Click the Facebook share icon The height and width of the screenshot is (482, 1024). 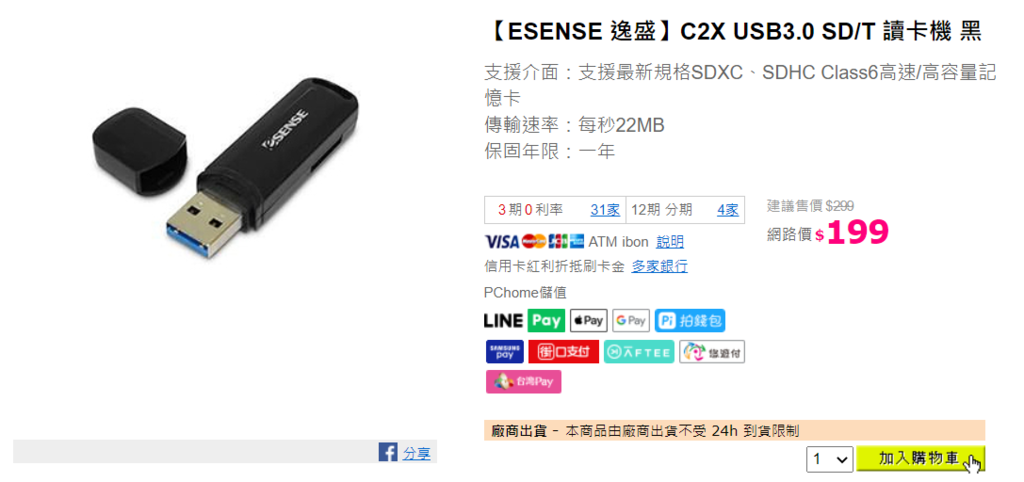coord(388,452)
